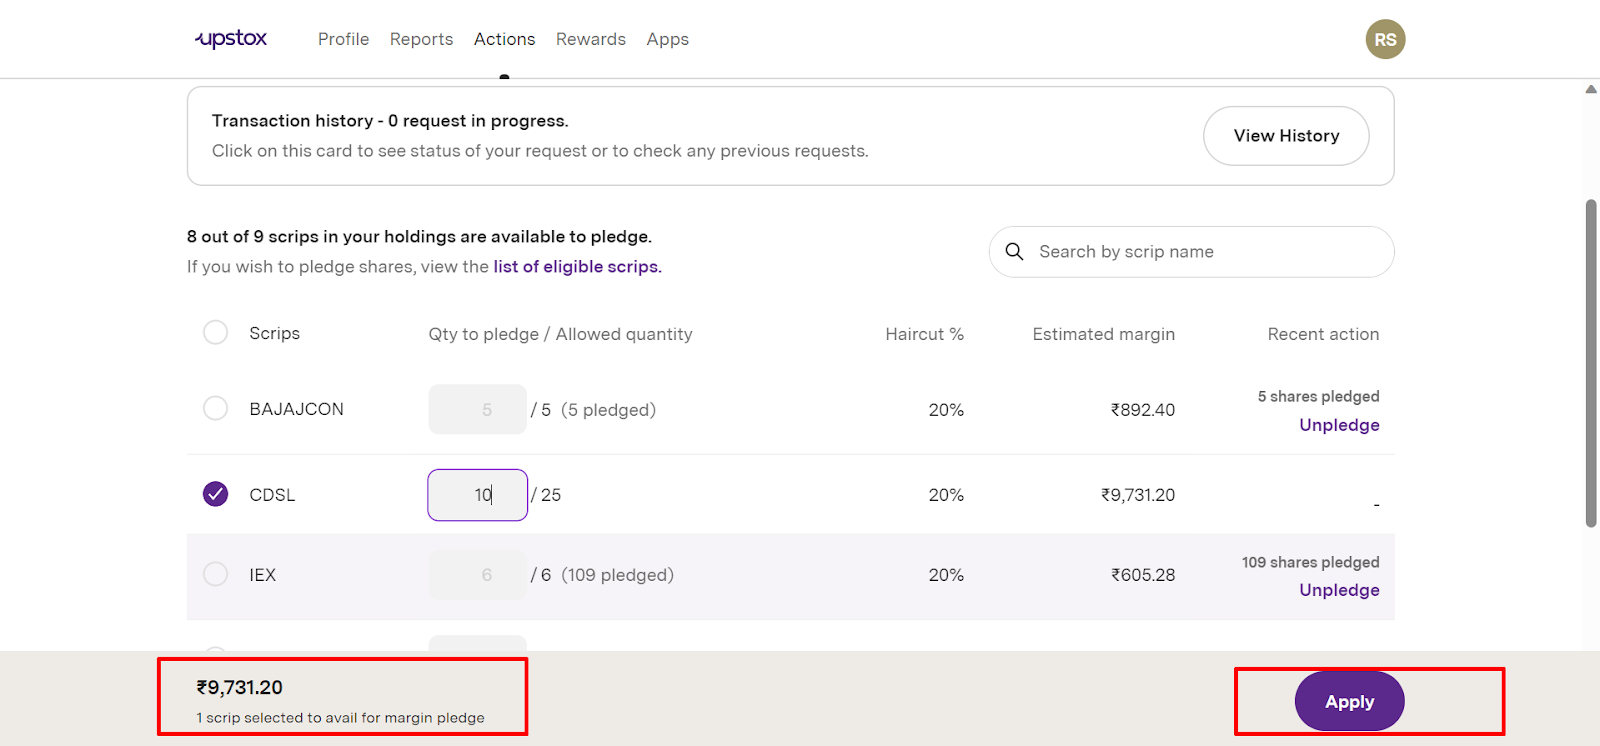Select the IEX scrip checkbox
Image resolution: width=1600 pixels, height=746 pixels.
click(215, 574)
